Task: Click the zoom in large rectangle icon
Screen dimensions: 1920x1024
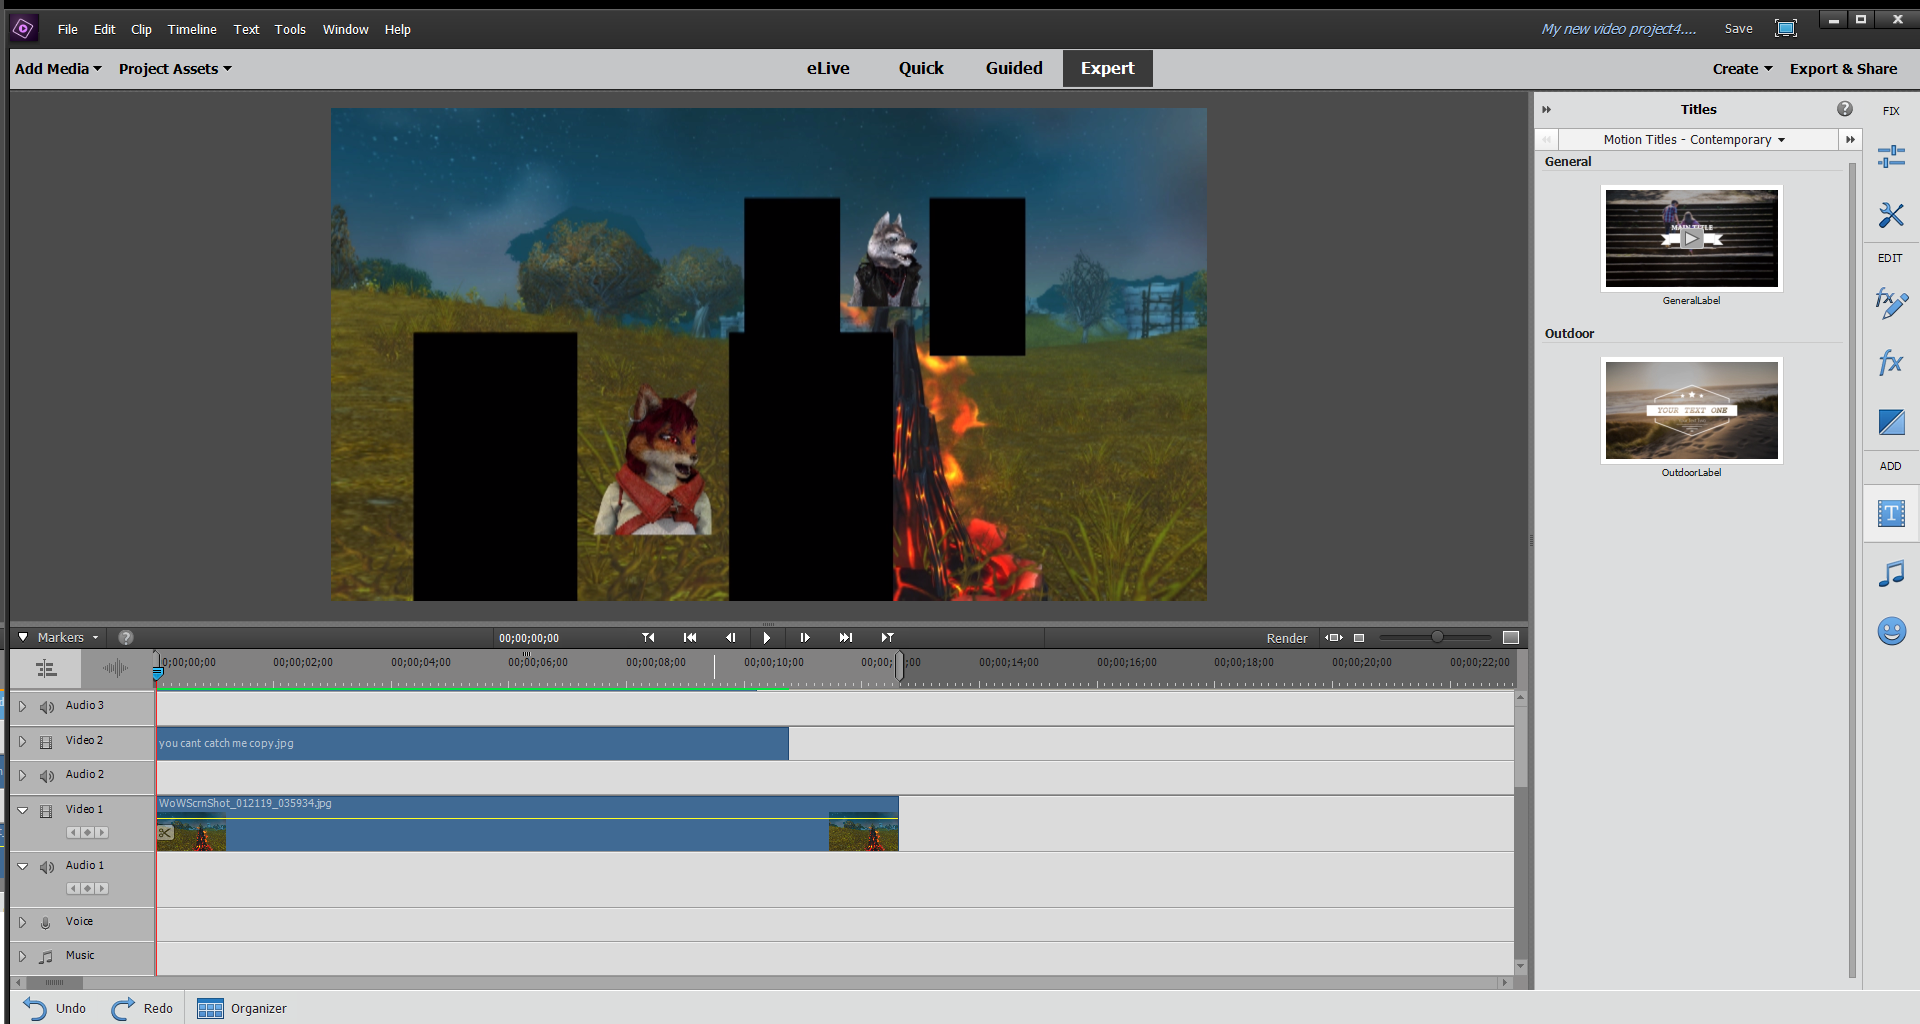Action: pos(1511,637)
